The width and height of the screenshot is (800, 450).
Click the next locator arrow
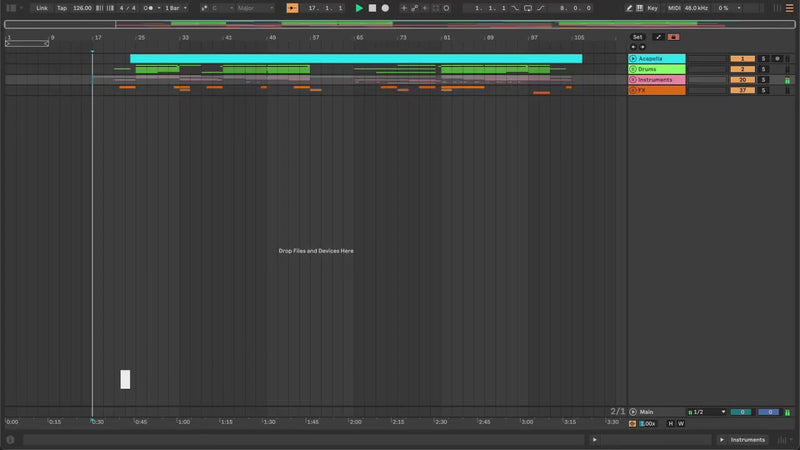tap(642, 47)
